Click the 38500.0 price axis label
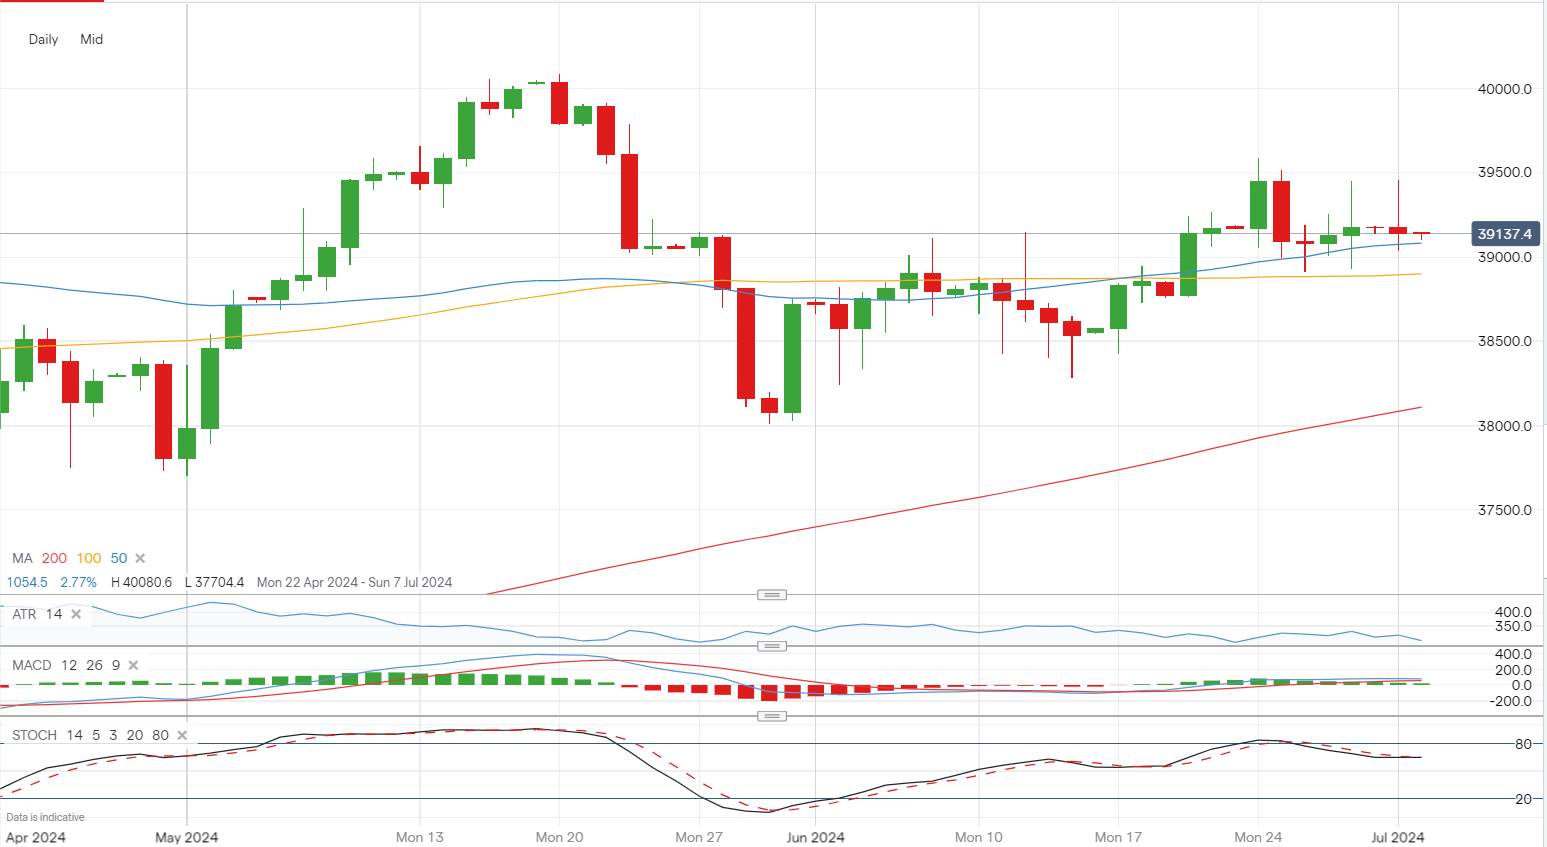This screenshot has width=1547, height=847. pos(1505,341)
